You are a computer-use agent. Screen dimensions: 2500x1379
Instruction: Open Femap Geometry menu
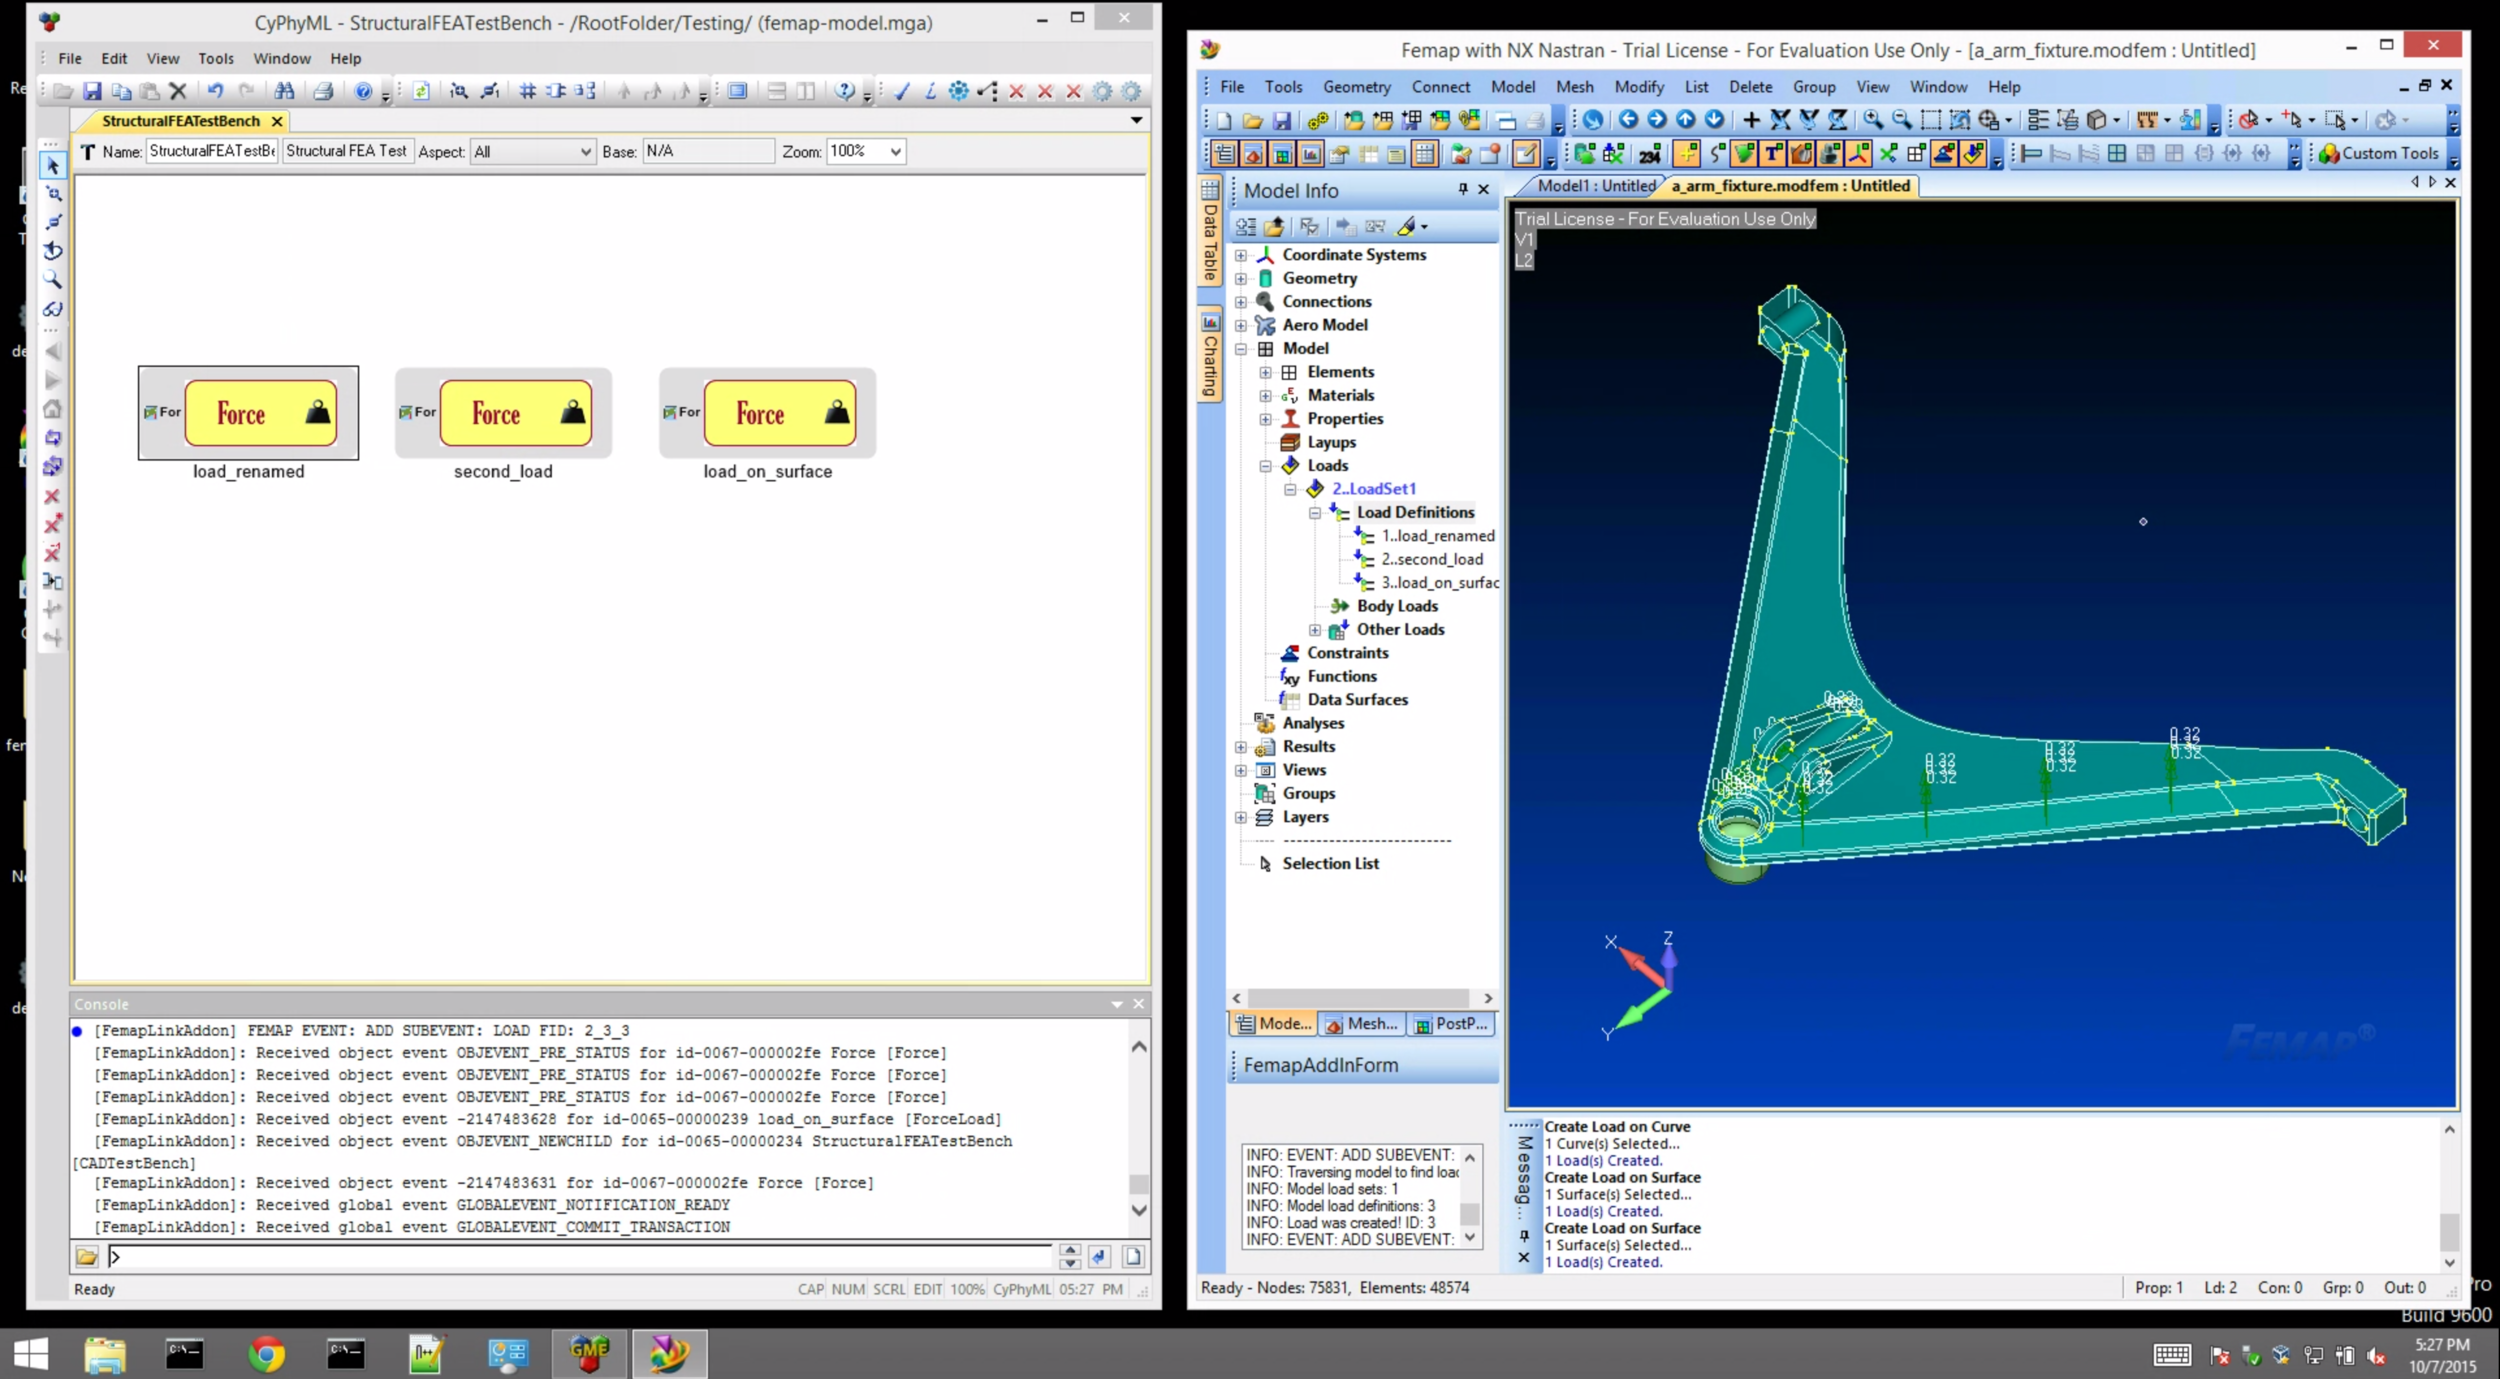(1356, 87)
